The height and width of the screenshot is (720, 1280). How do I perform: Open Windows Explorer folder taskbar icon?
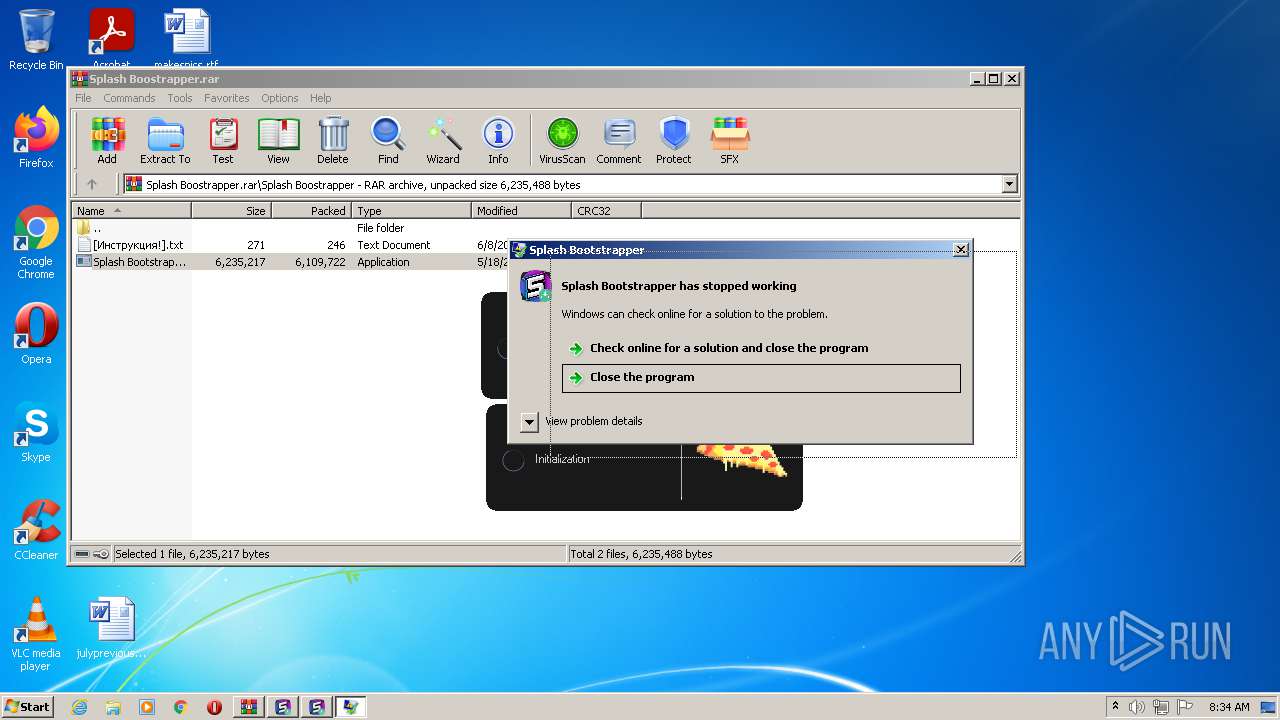coord(113,707)
